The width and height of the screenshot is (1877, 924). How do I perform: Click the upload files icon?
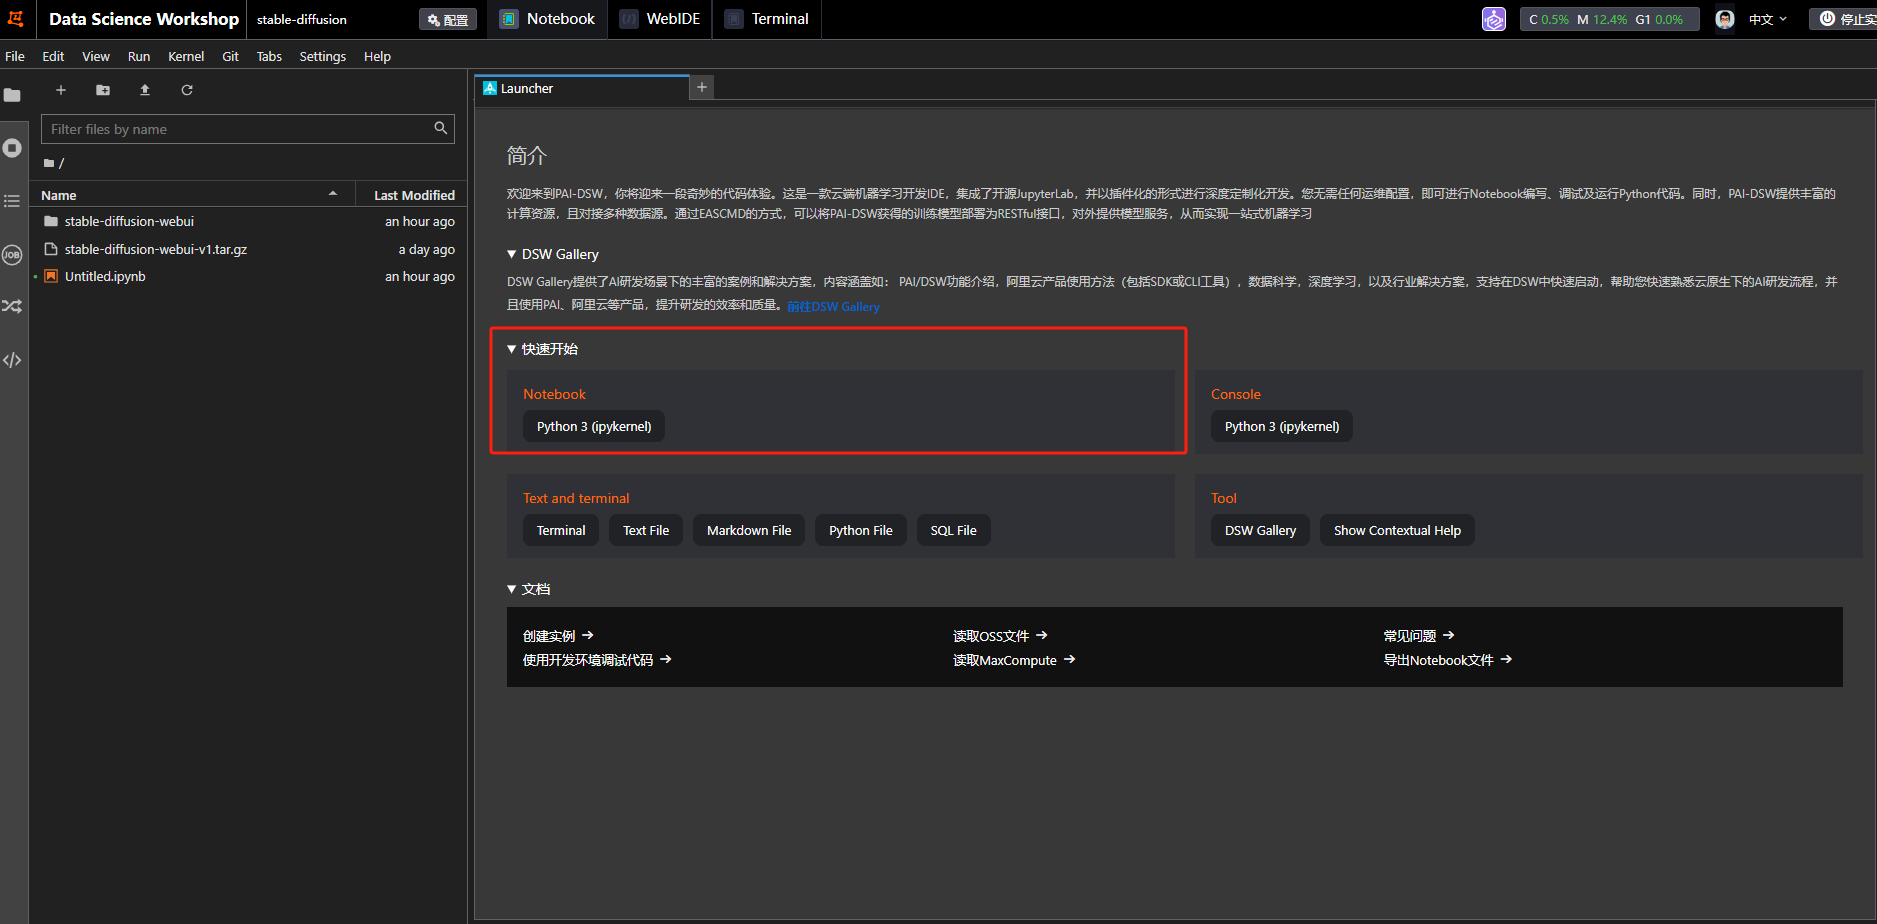coord(145,90)
